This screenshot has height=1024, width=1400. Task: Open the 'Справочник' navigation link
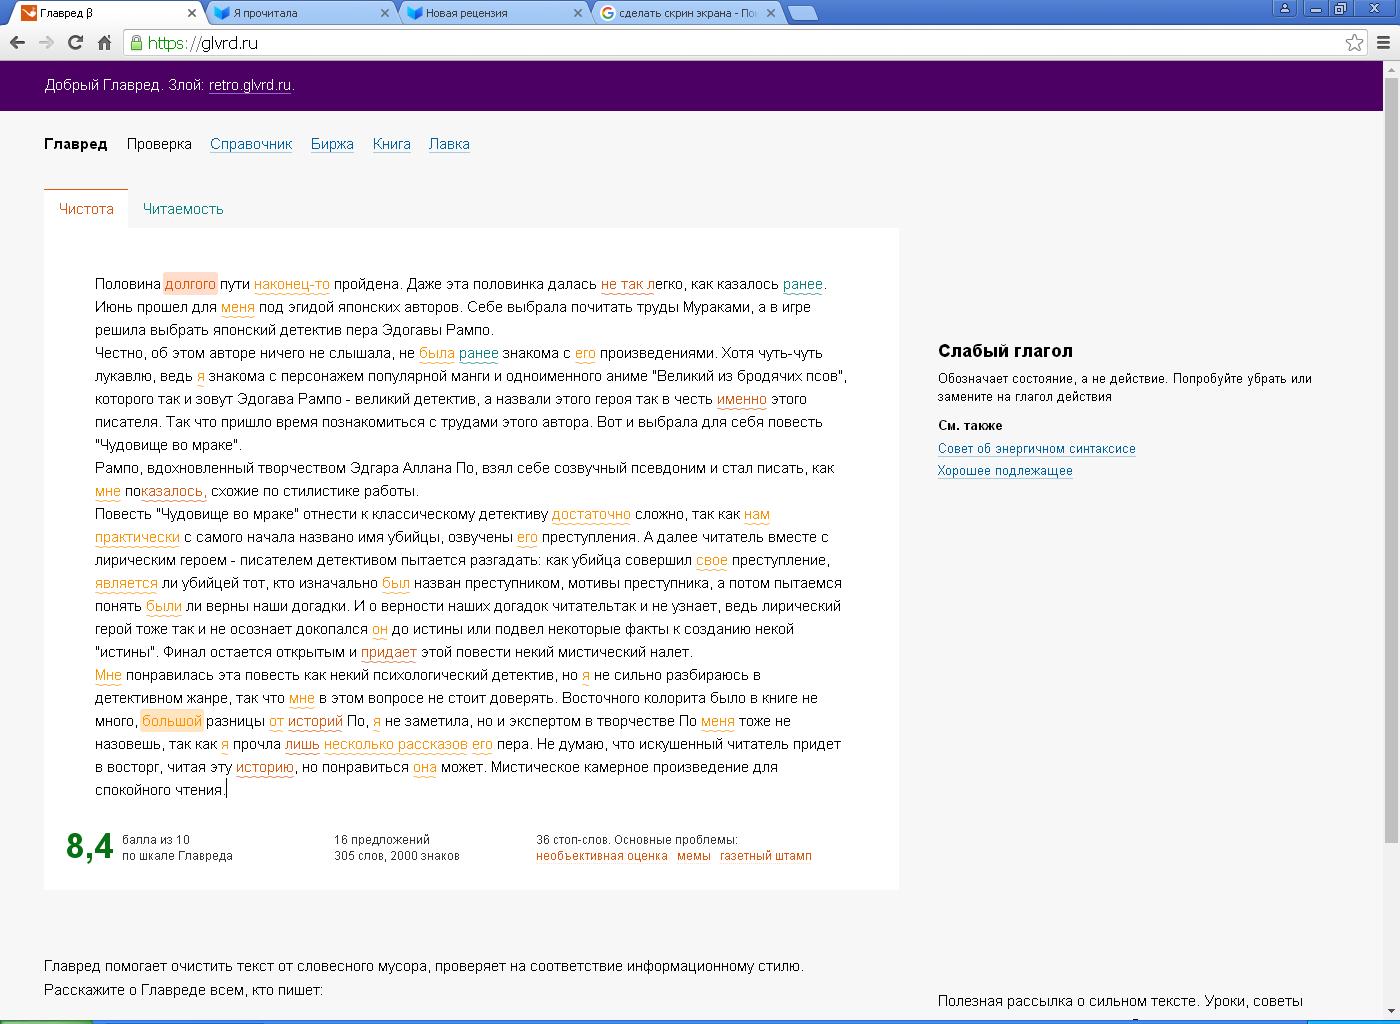pyautogui.click(x=251, y=144)
